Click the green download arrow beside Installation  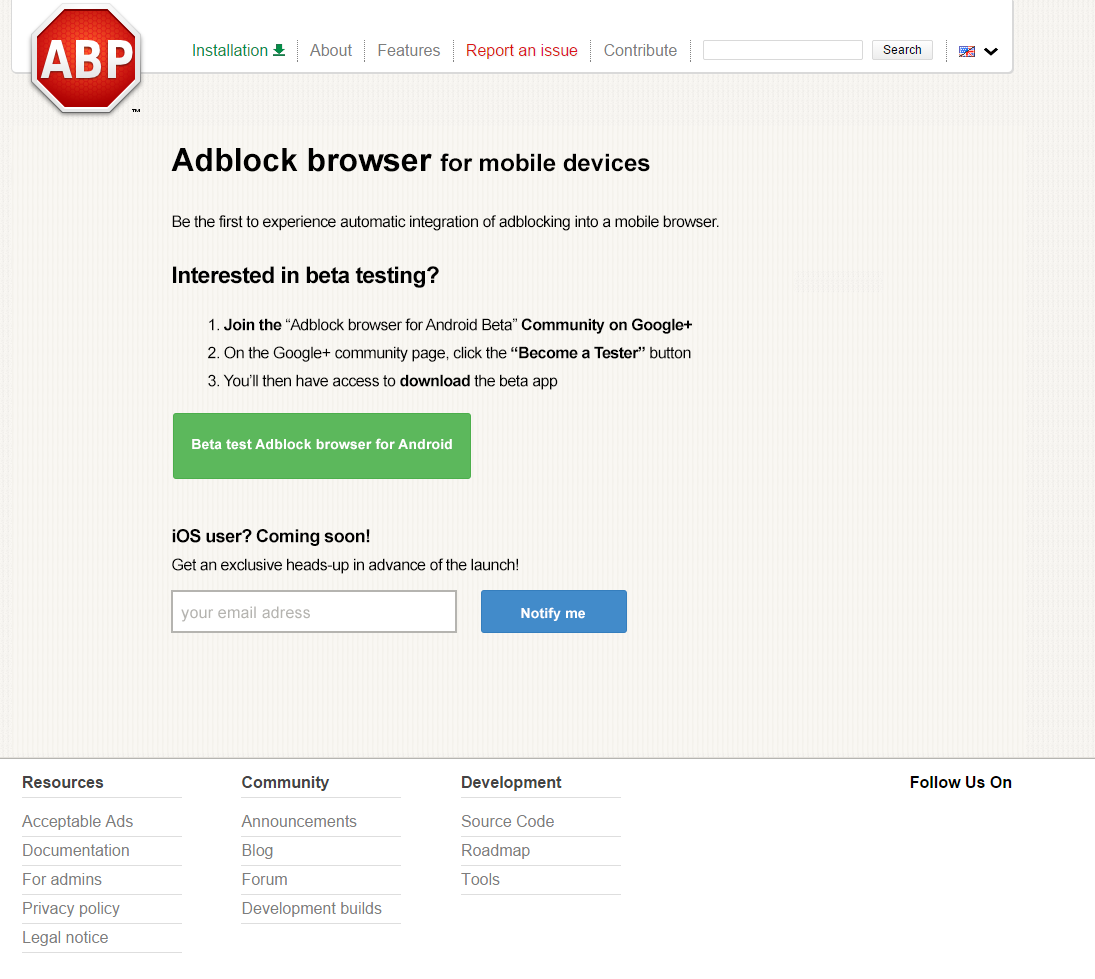click(279, 50)
